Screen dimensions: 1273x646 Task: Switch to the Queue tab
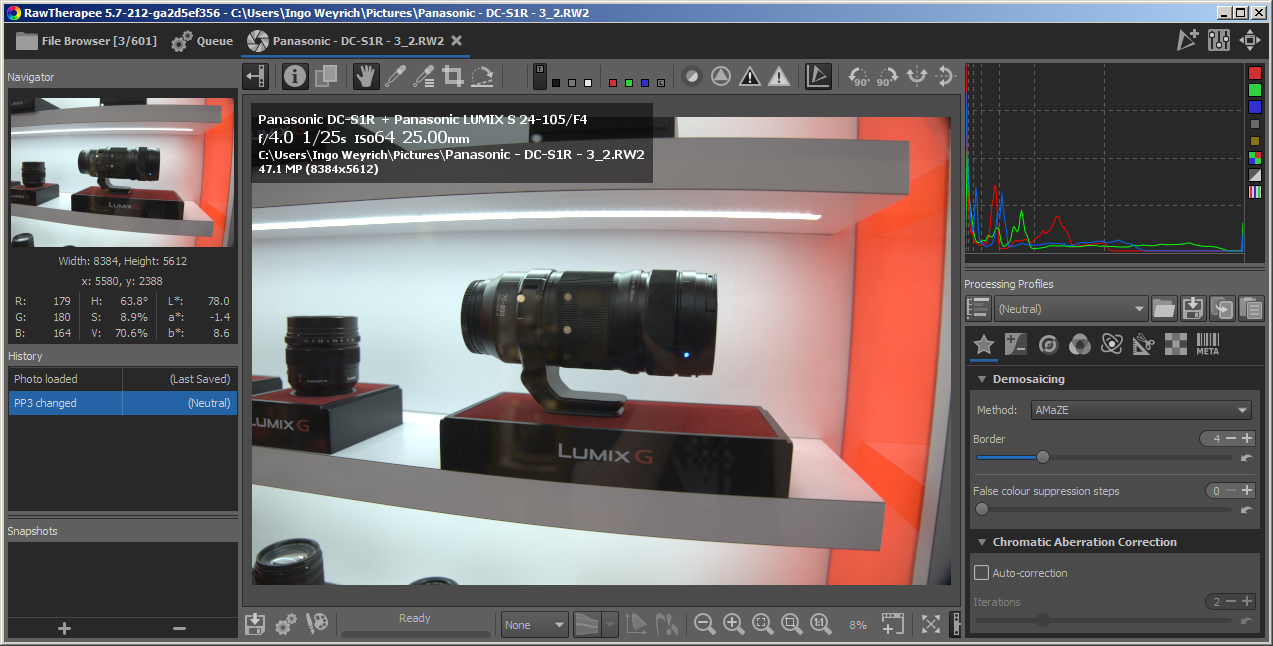point(201,41)
